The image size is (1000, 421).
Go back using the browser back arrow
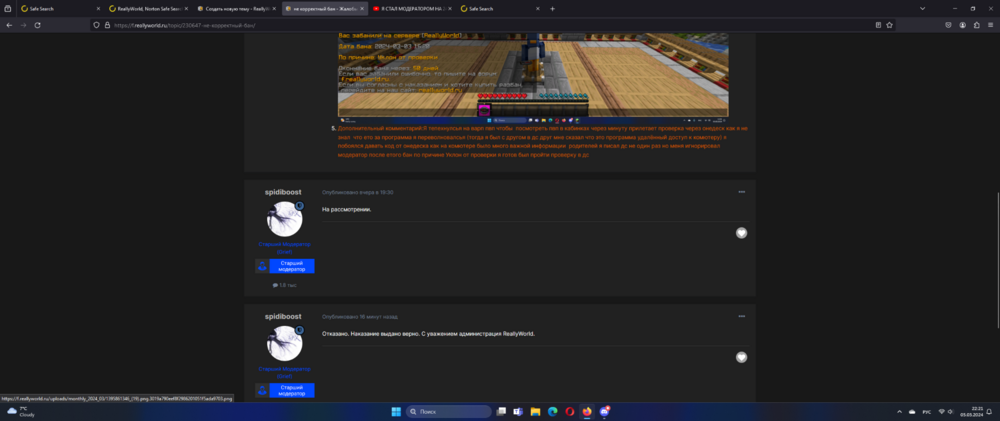click(9, 25)
